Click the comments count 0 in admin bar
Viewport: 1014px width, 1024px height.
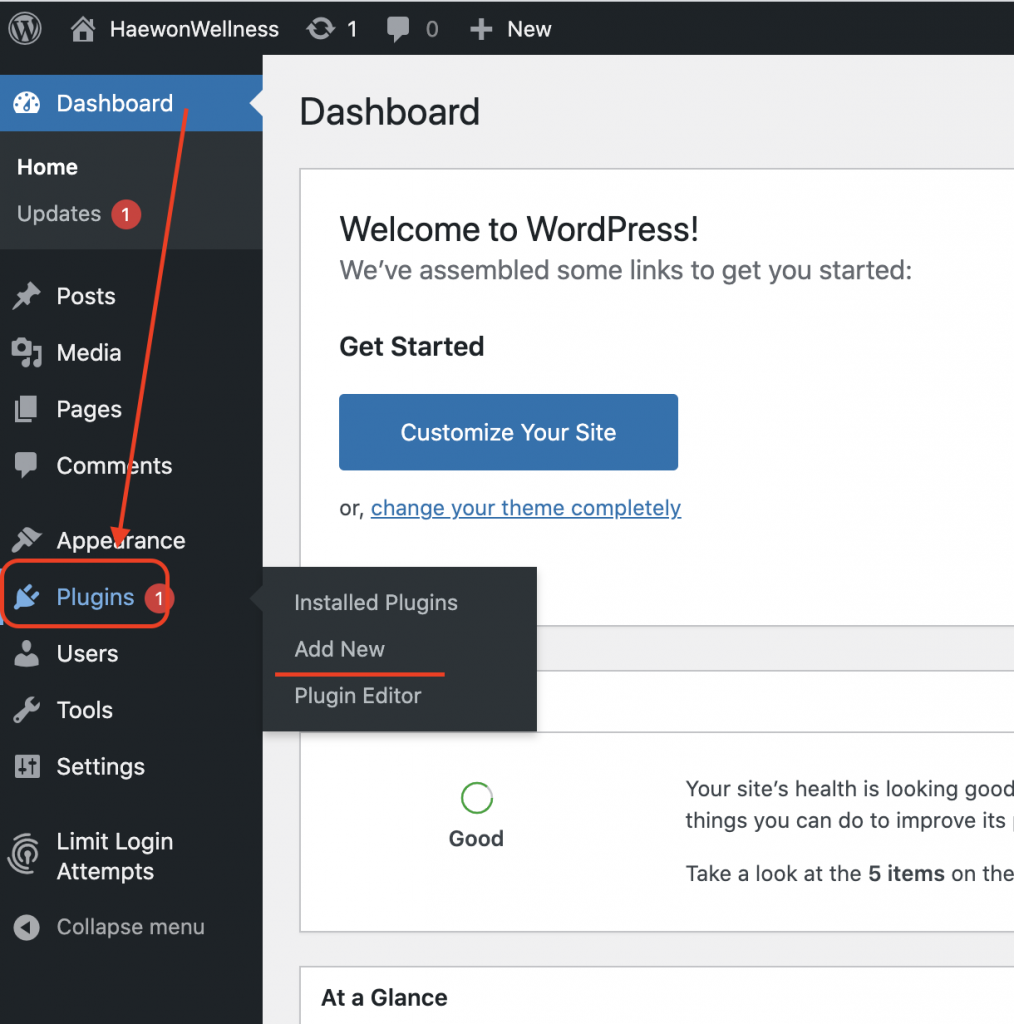point(432,29)
